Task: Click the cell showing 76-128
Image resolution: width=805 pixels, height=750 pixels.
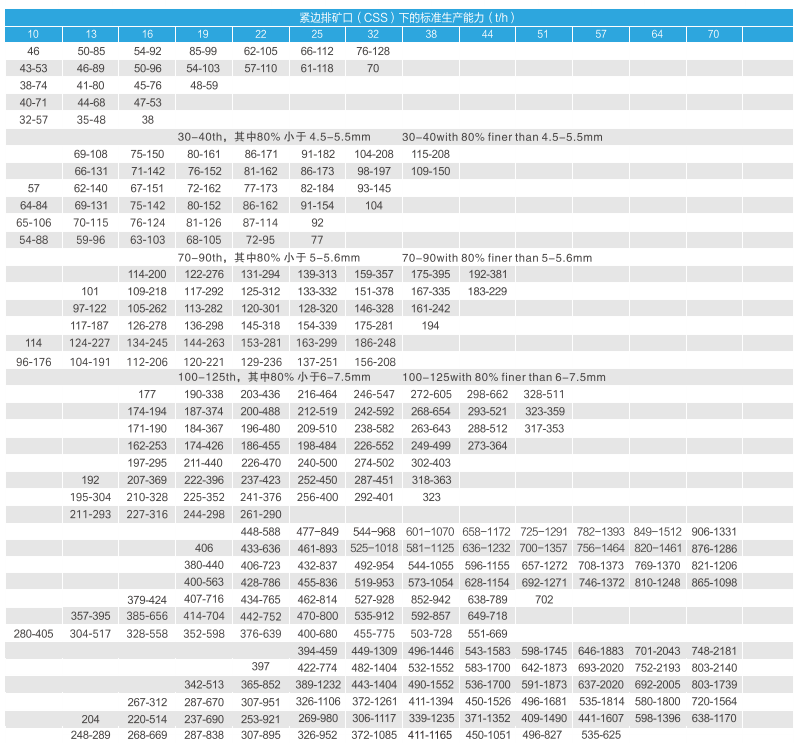Action: tap(373, 51)
